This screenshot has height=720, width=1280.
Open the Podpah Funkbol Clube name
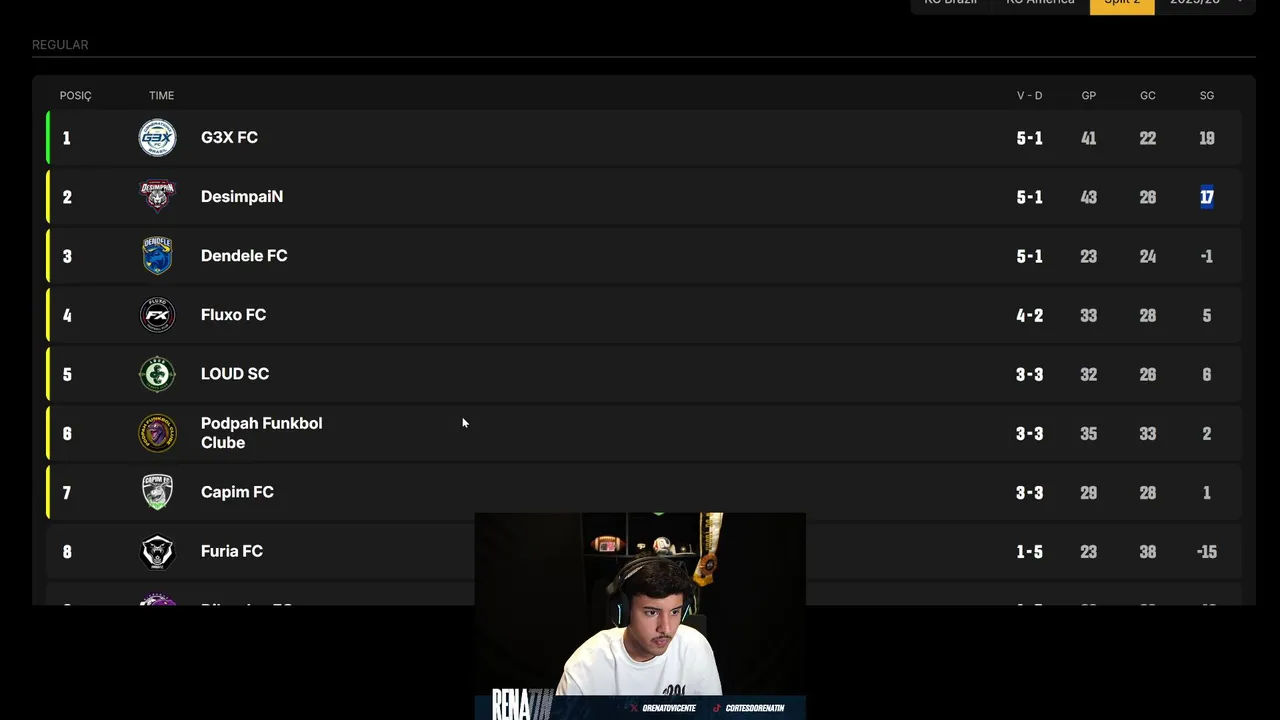(261, 433)
